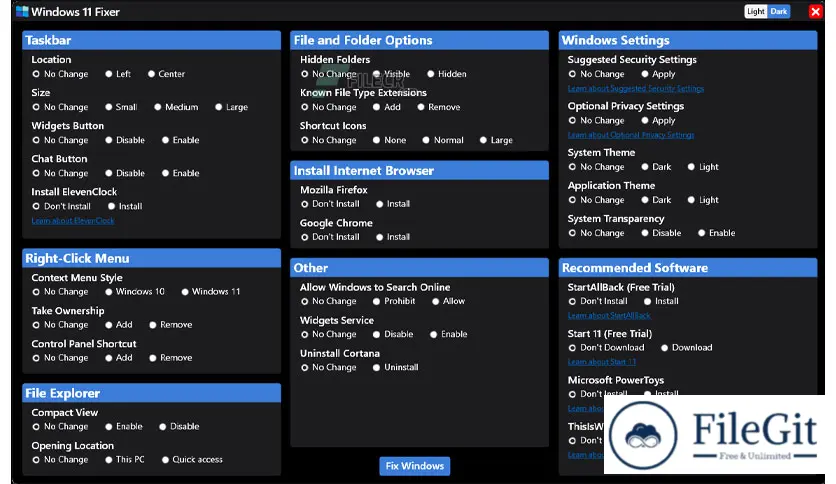This screenshot has width=836, height=484.
Task: Set Taskbar Location to Left
Action: (x=118, y=74)
